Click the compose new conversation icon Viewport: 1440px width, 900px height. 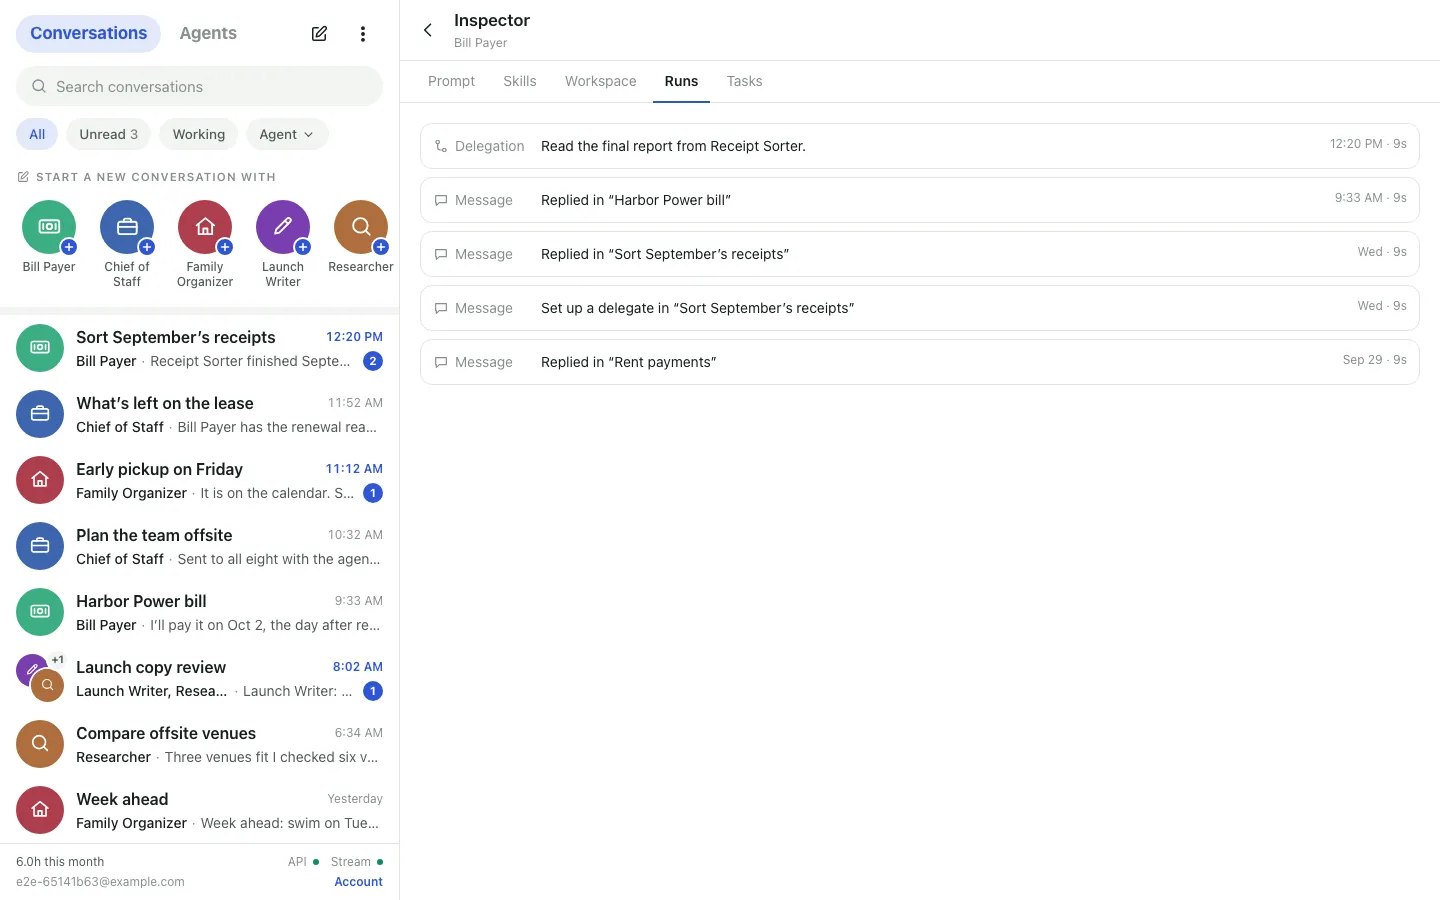(319, 34)
